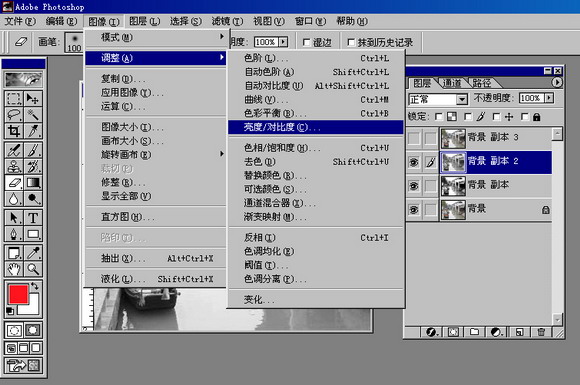Select the Crop tool

click(14, 131)
